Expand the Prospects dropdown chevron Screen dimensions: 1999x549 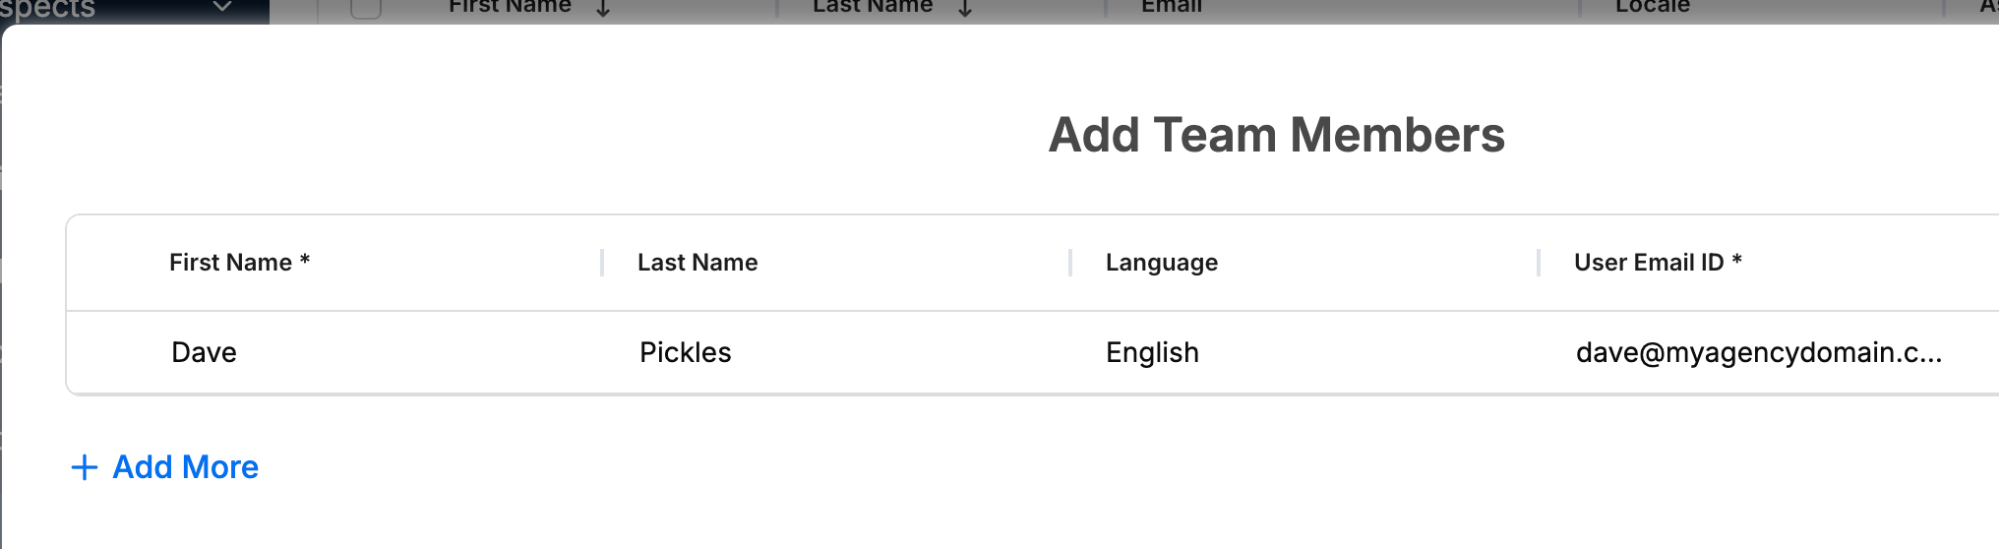tap(222, 7)
